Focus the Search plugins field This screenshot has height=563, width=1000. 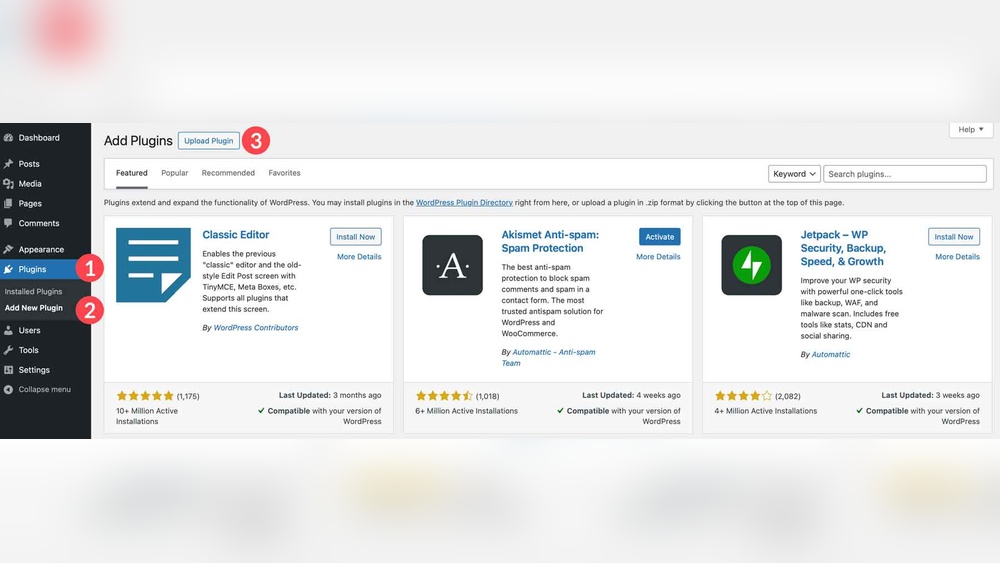[x=904, y=174]
